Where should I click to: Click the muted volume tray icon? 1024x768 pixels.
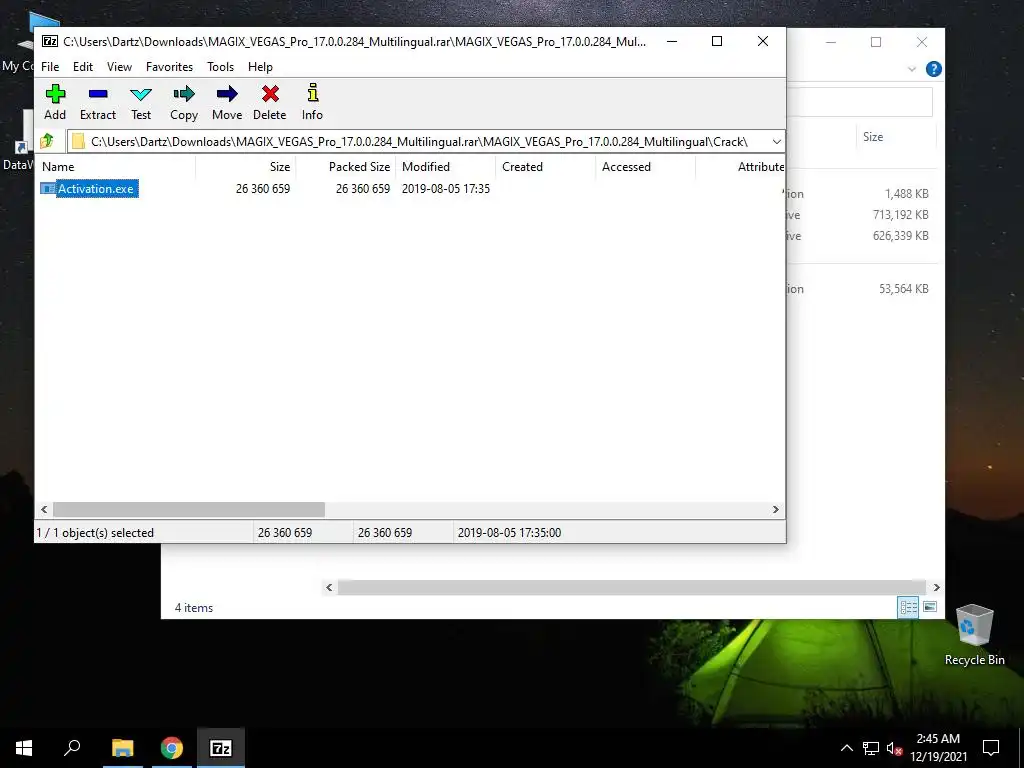(x=894, y=748)
